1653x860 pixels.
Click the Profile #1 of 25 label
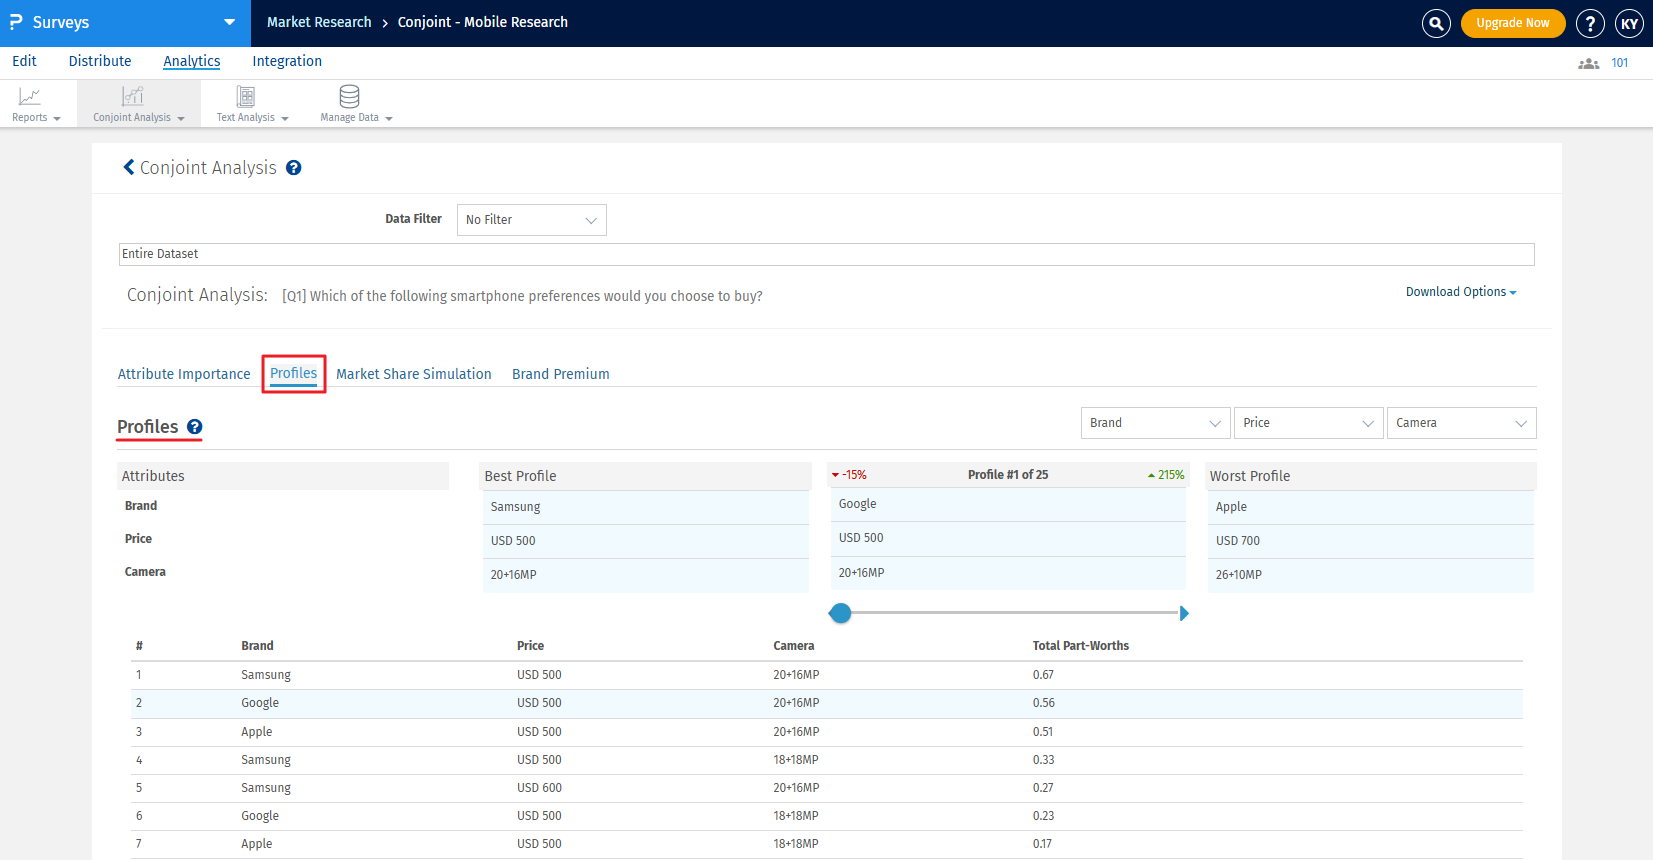[x=1008, y=475]
